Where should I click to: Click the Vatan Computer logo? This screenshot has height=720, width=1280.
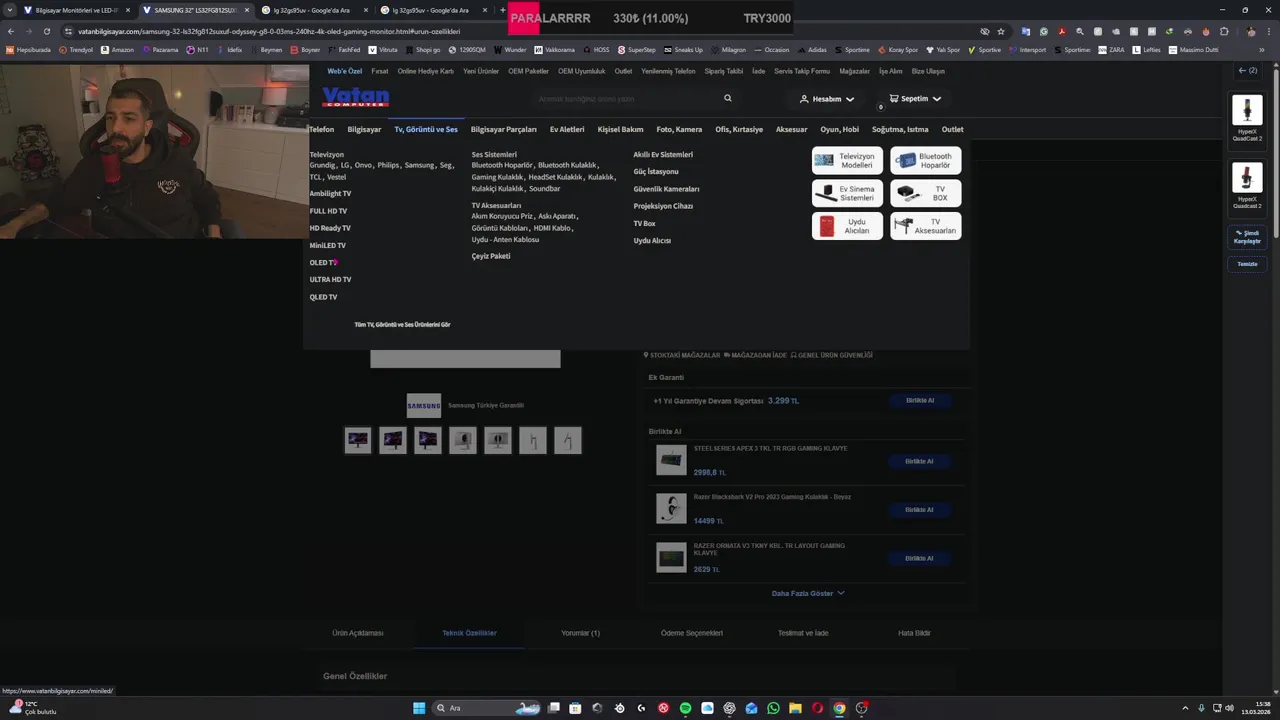tap(355, 97)
